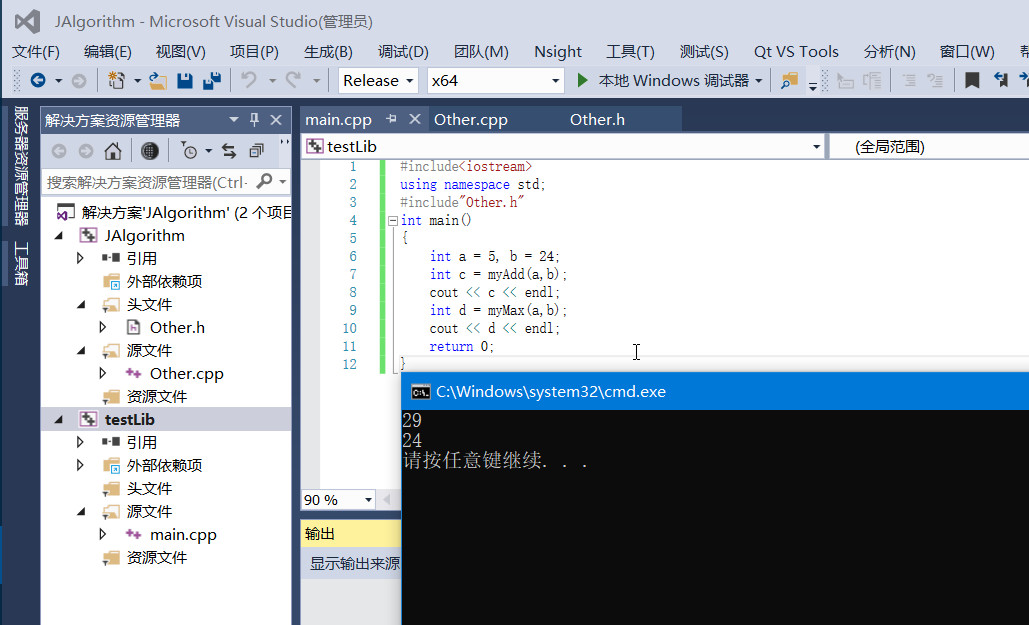Viewport: 1029px width, 625px height.
Task: Open the x64 platform dropdown
Action: (555, 81)
